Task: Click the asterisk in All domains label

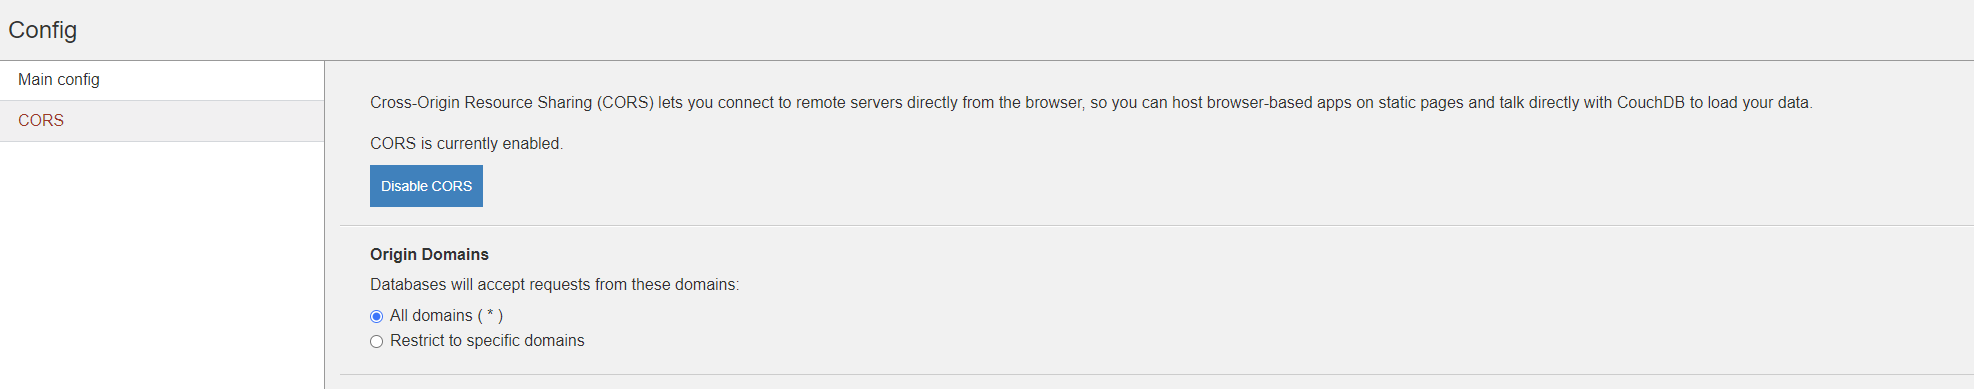Action: tap(490, 315)
